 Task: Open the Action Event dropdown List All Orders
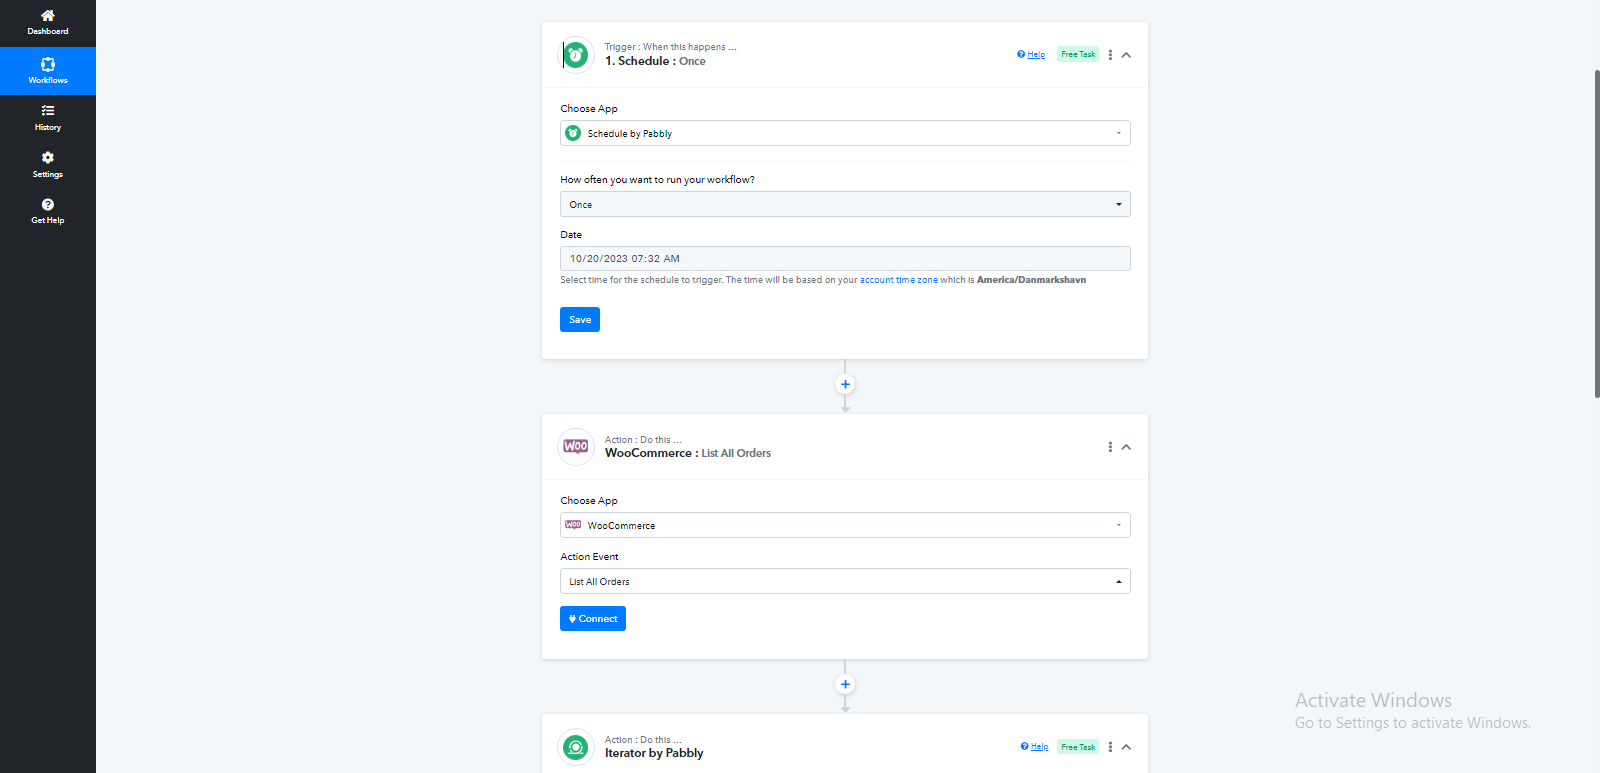(845, 581)
